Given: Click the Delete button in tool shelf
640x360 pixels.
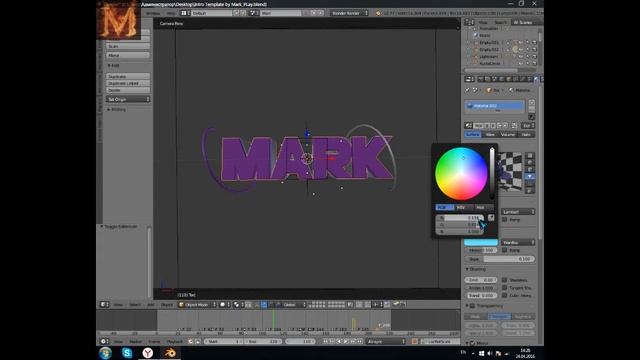Looking at the screenshot, I should pos(128,90).
